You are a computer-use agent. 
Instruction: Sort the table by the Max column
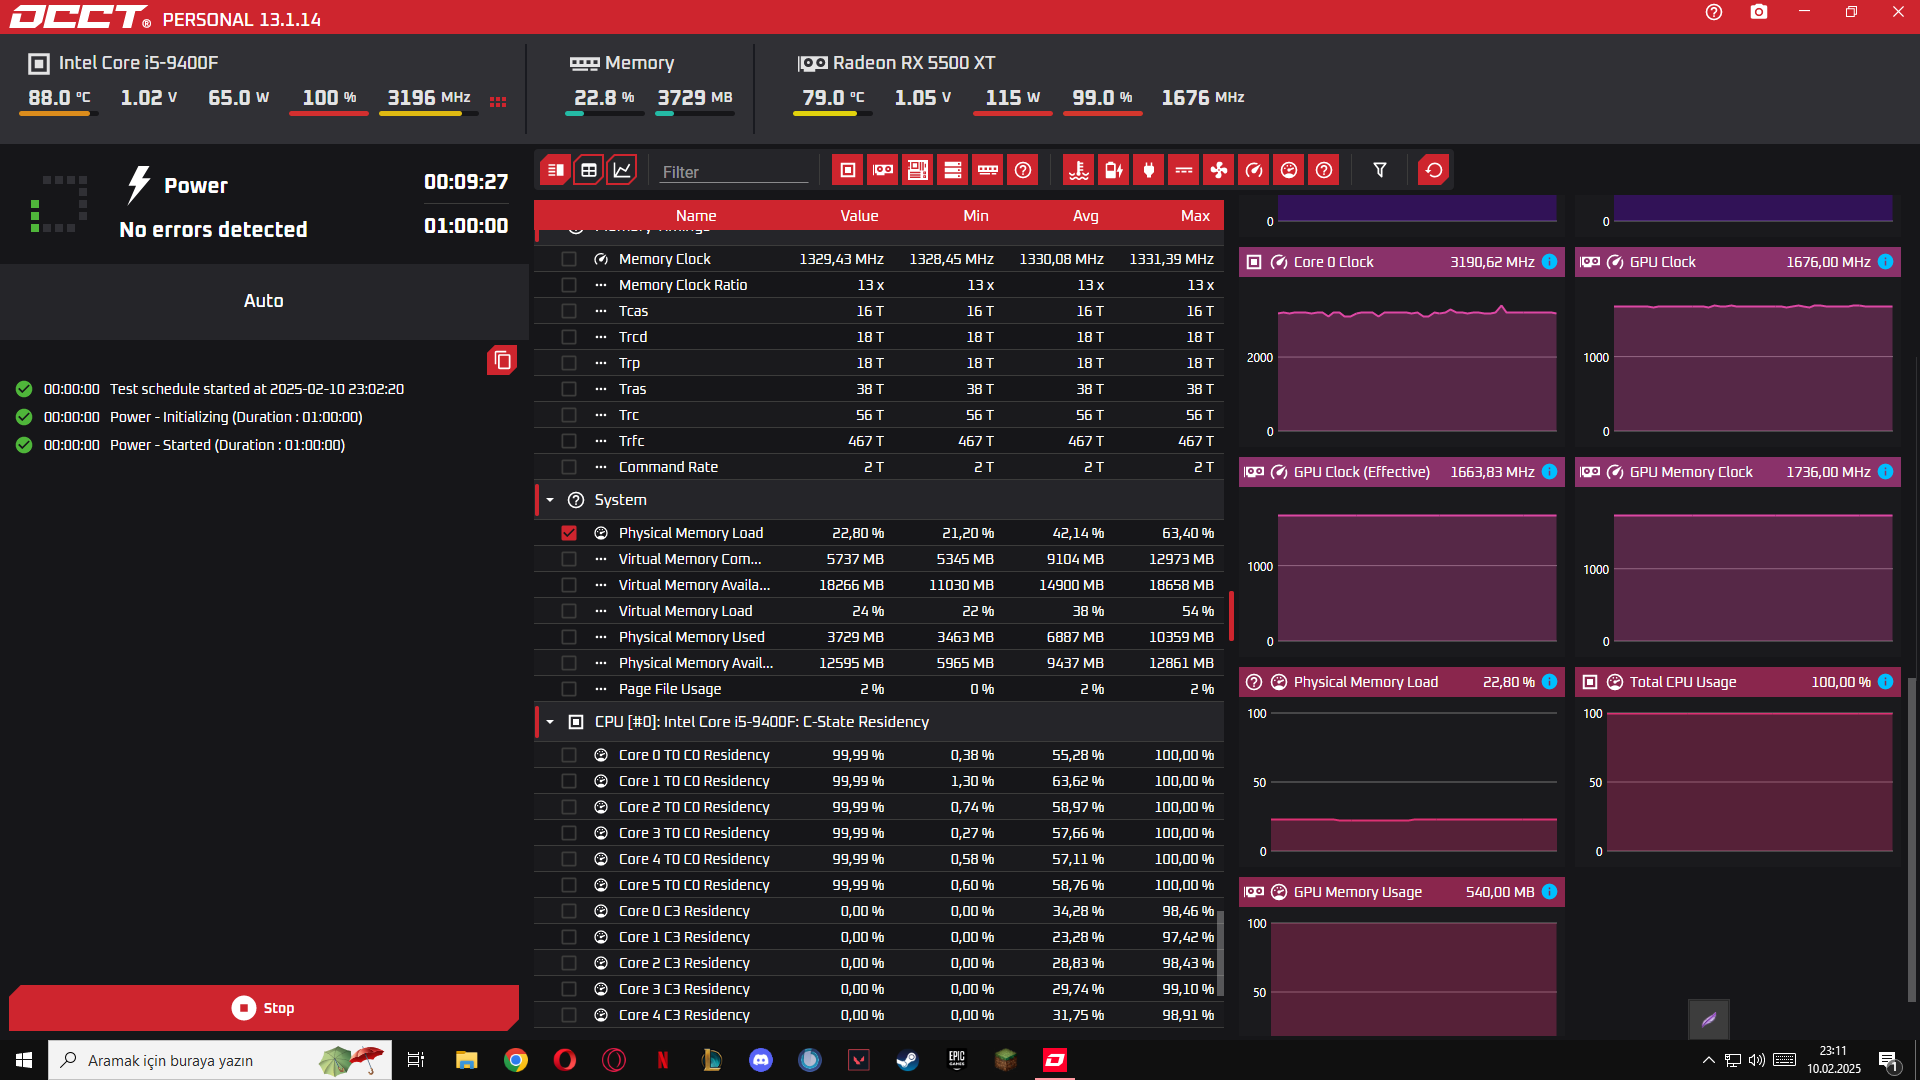tap(1194, 216)
